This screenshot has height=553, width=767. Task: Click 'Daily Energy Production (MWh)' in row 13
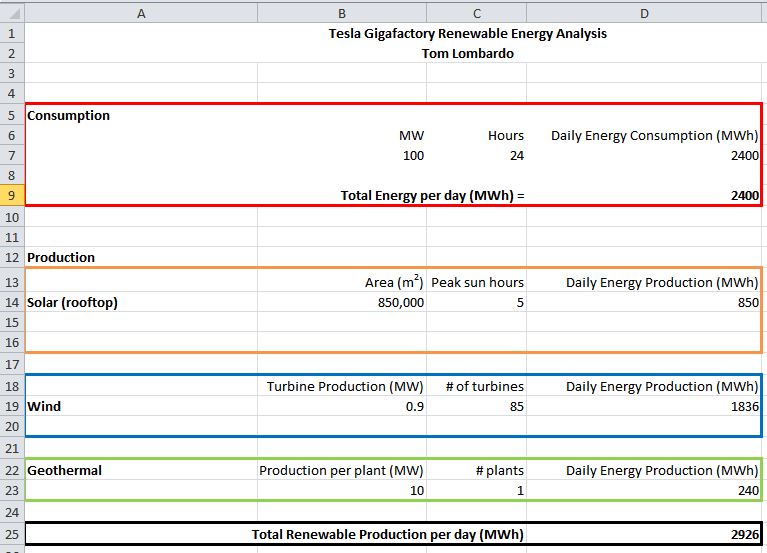pyautogui.click(x=662, y=282)
